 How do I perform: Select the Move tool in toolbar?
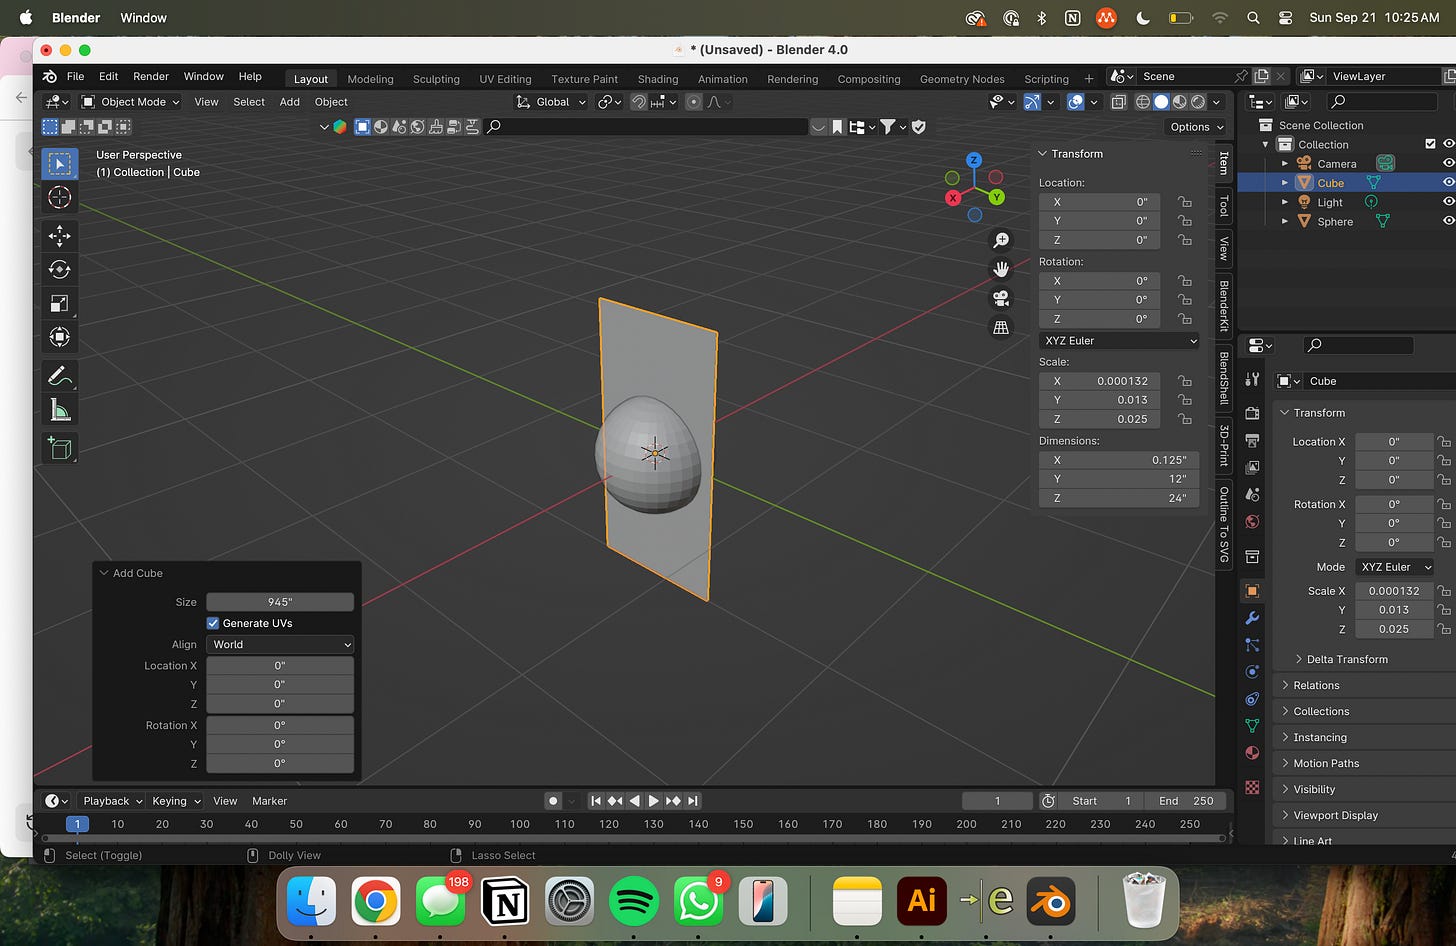point(59,236)
